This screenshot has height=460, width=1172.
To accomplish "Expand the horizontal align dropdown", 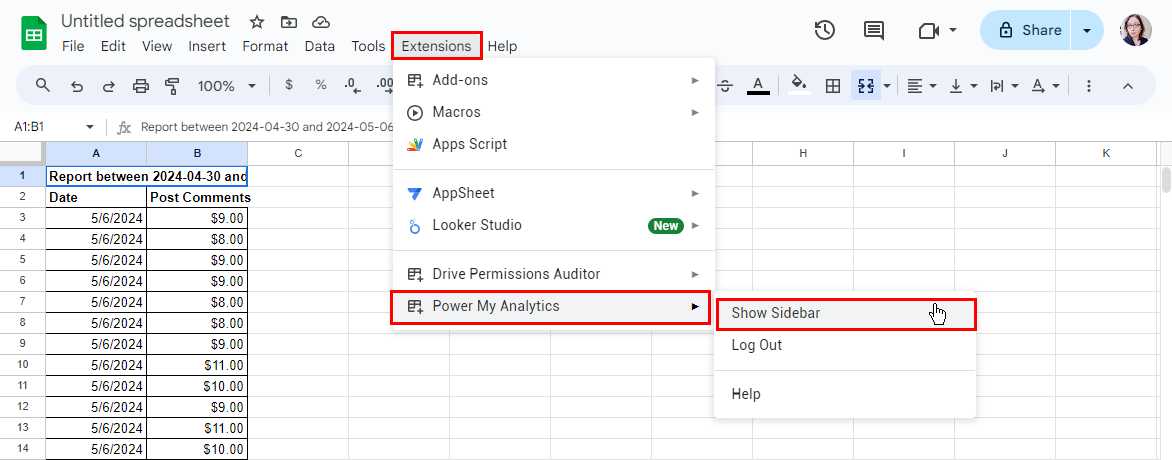I will [921, 86].
